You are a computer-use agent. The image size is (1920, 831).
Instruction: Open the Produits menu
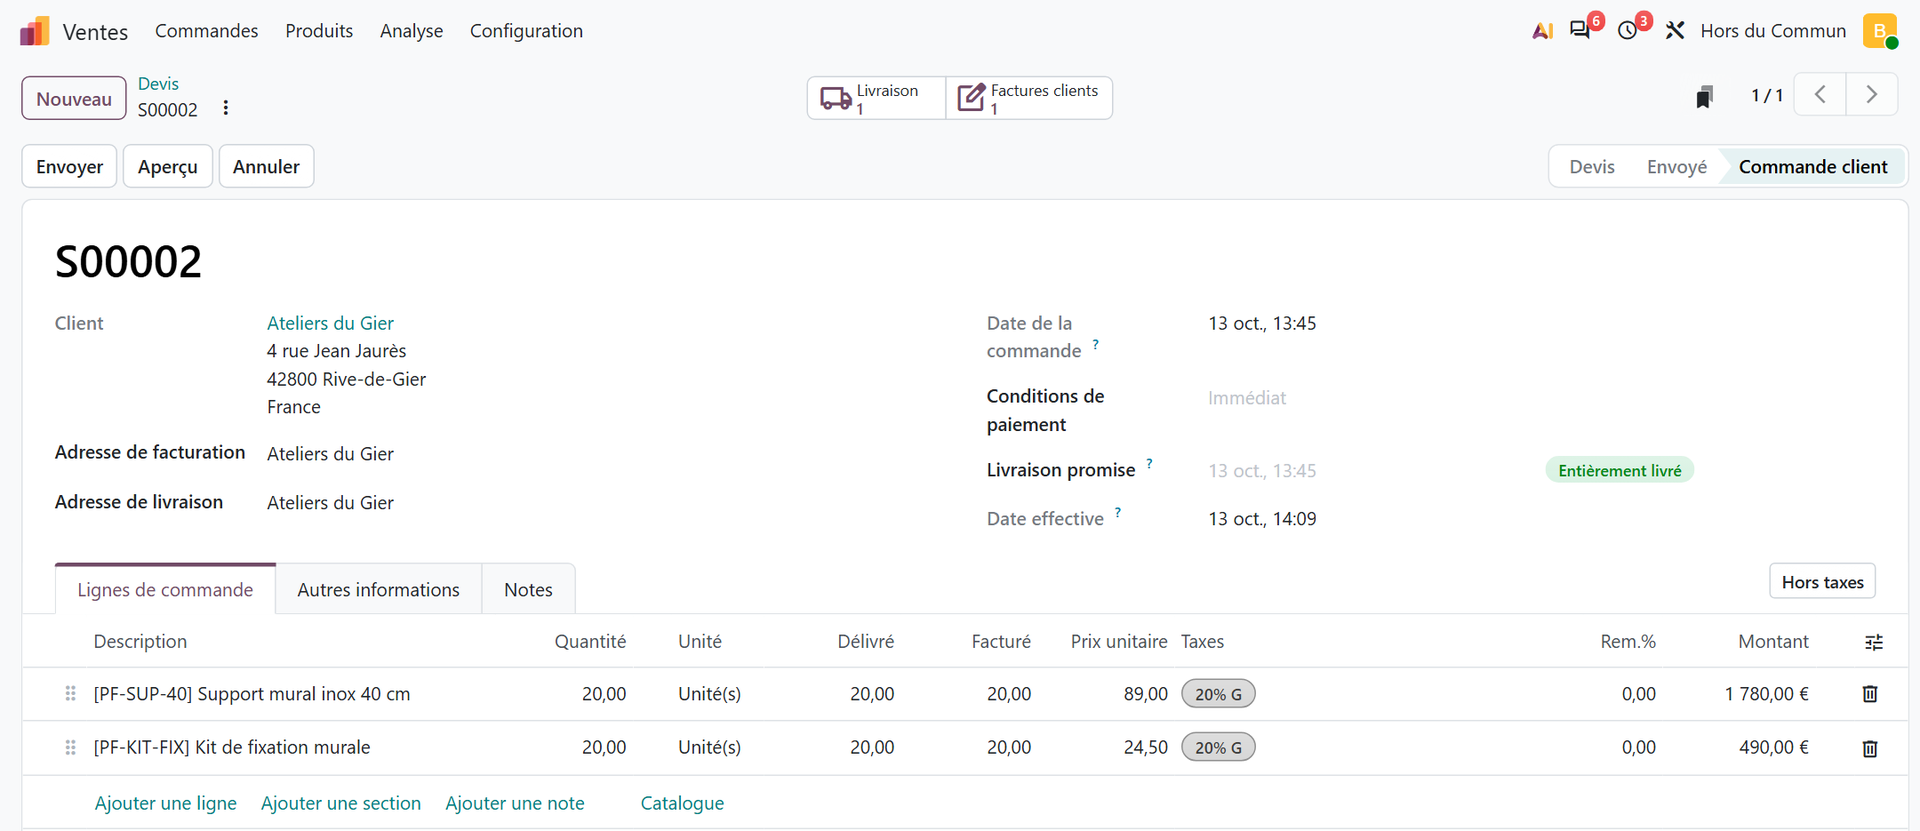click(319, 31)
